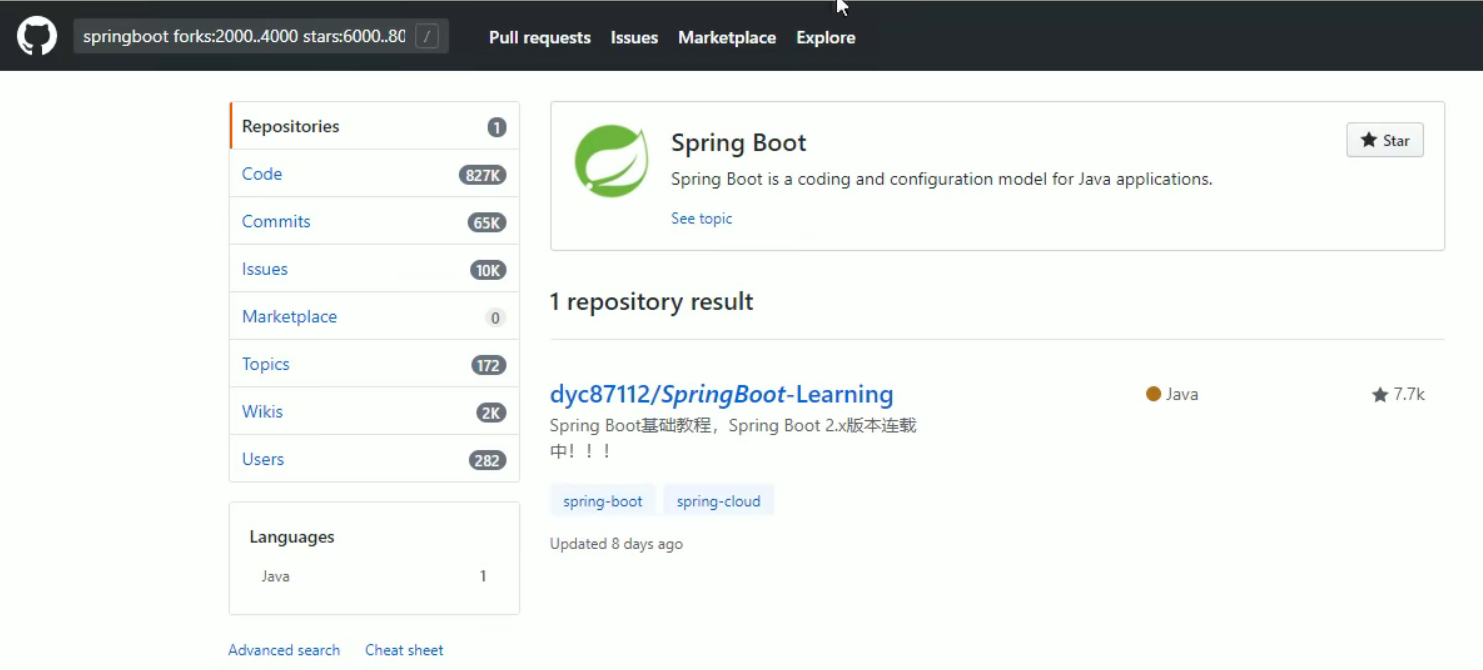Open Pull requests in top navigation

coord(540,38)
